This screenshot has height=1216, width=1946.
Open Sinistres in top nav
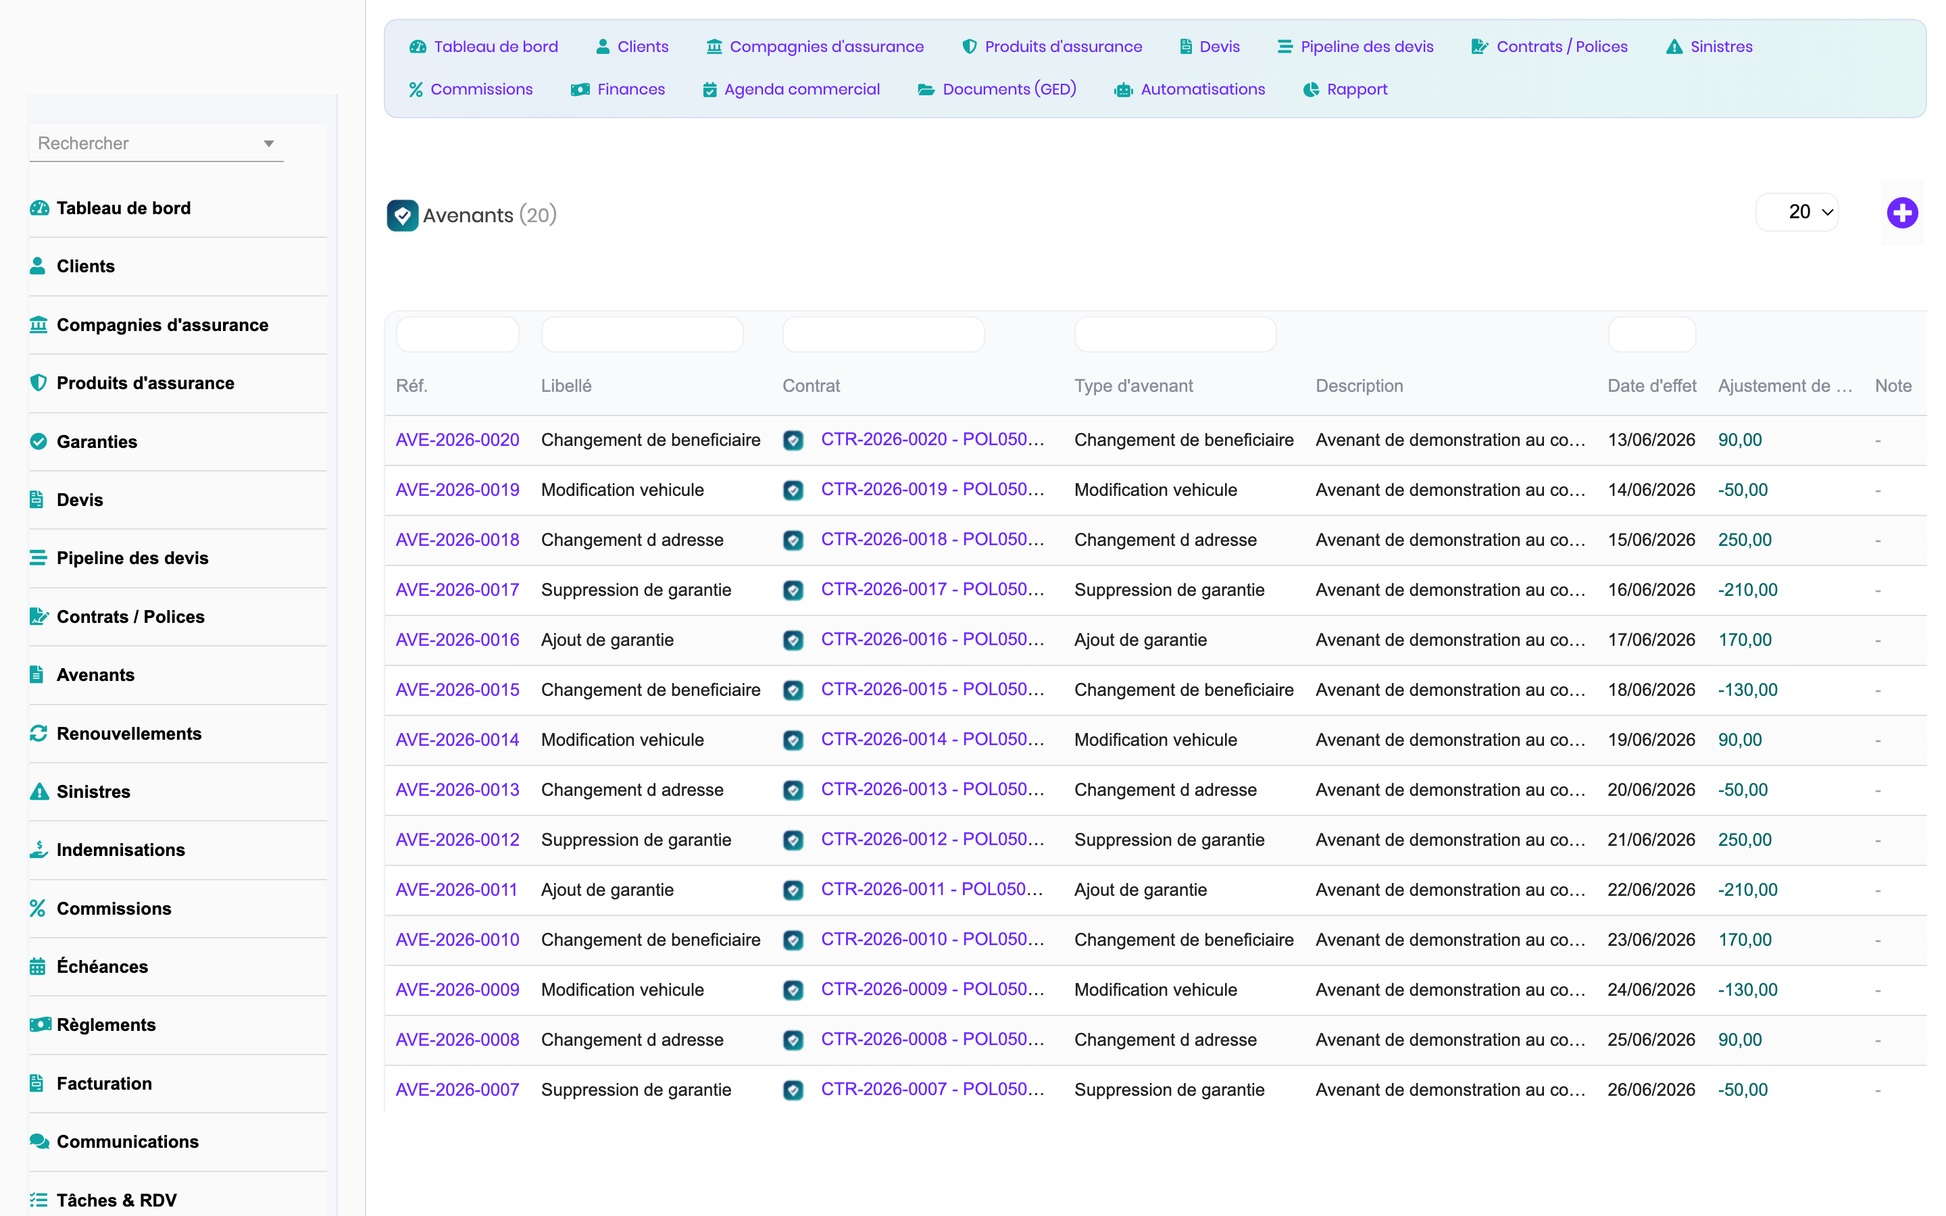click(x=1709, y=47)
